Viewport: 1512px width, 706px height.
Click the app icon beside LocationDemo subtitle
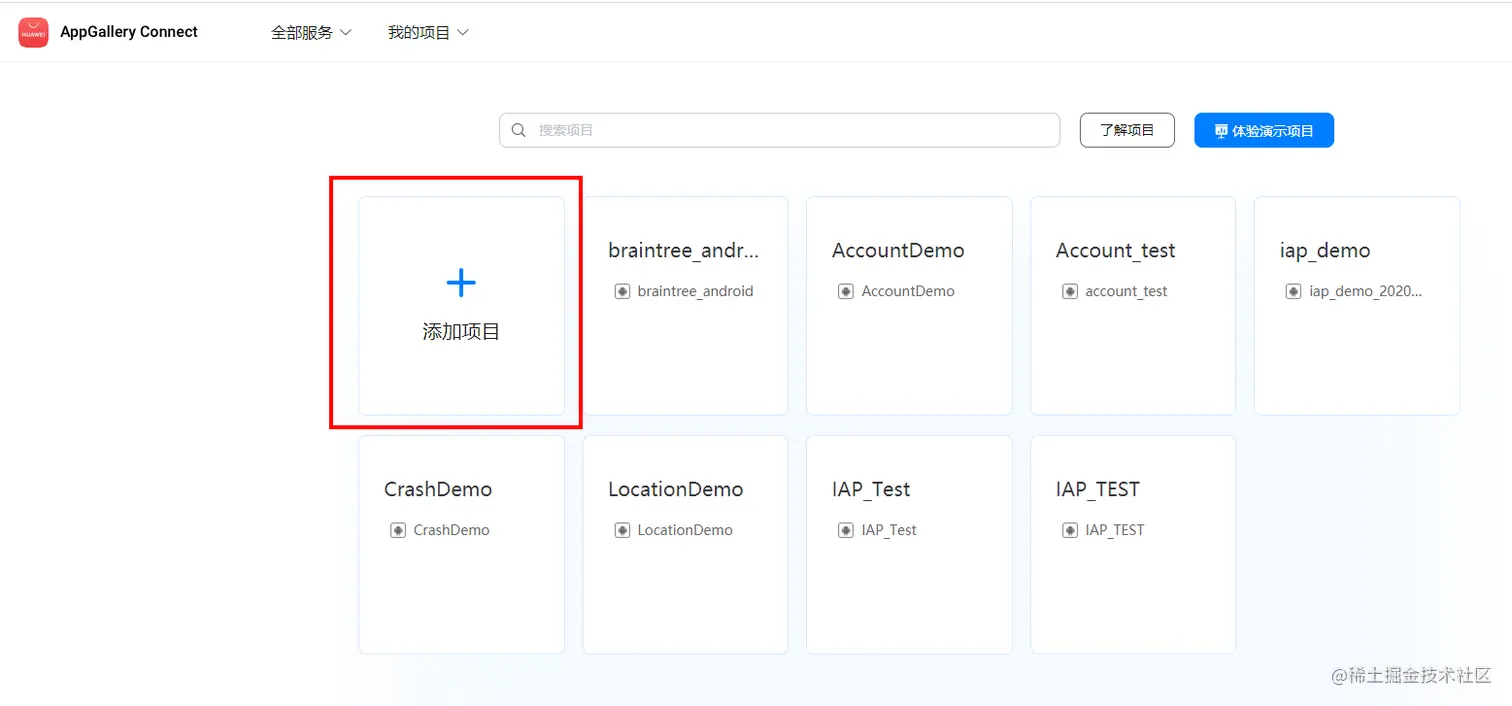622,530
